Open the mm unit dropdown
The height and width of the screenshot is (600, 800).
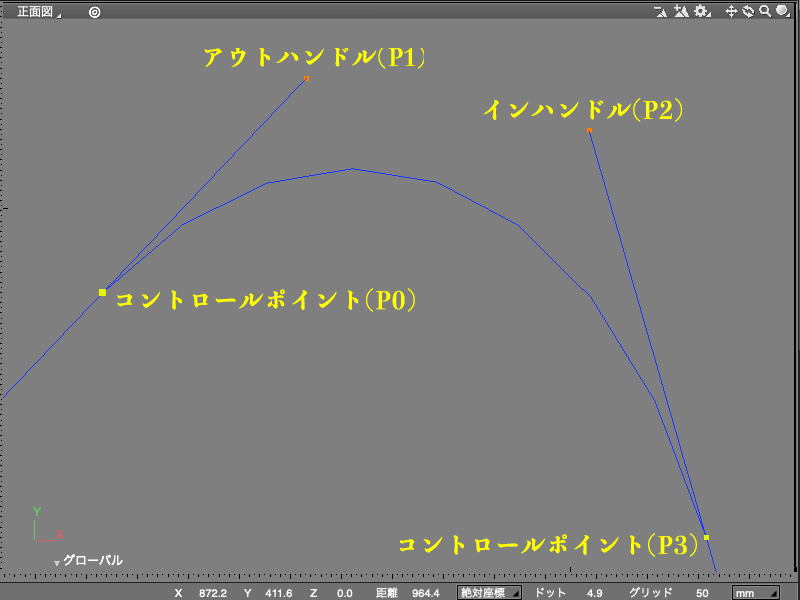pos(756,593)
